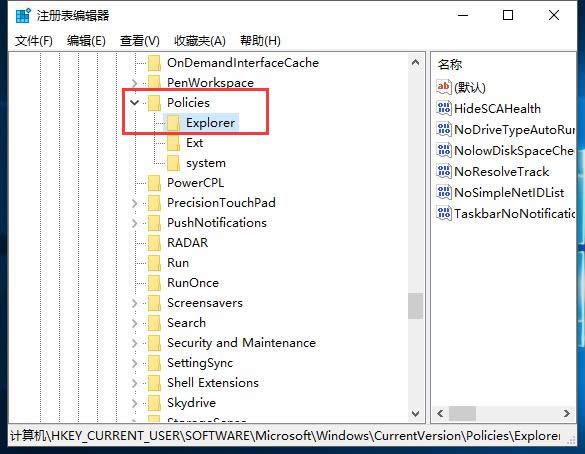Select the Ext key label

pos(194,143)
